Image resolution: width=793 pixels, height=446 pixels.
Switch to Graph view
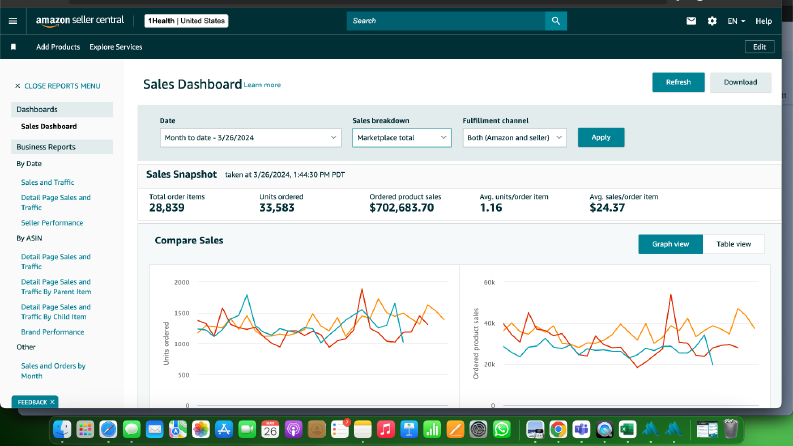tap(670, 244)
